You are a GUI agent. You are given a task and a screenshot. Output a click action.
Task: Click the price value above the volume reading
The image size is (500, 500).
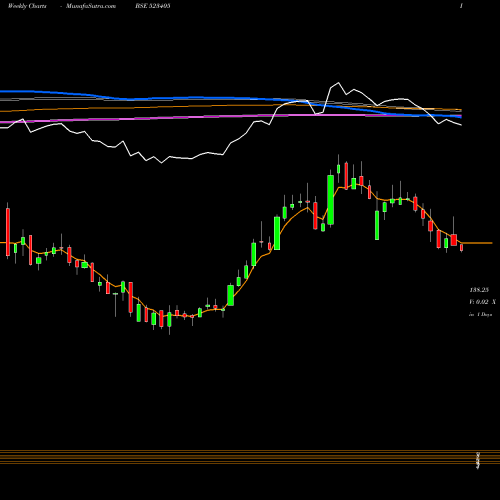click(479, 290)
